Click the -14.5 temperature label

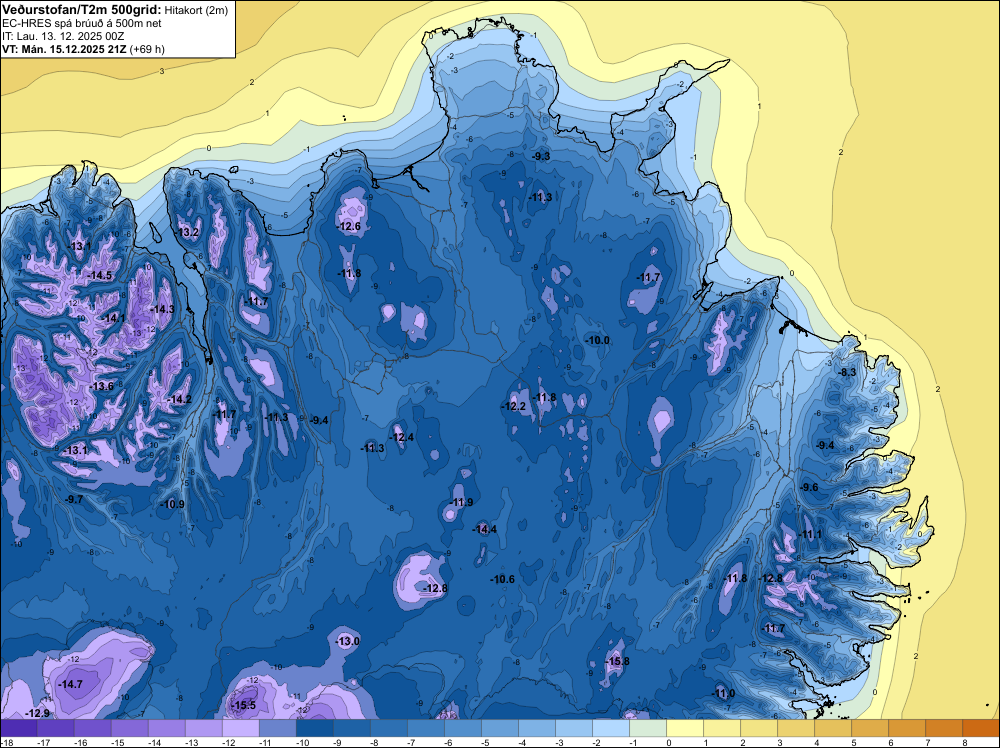(x=99, y=275)
